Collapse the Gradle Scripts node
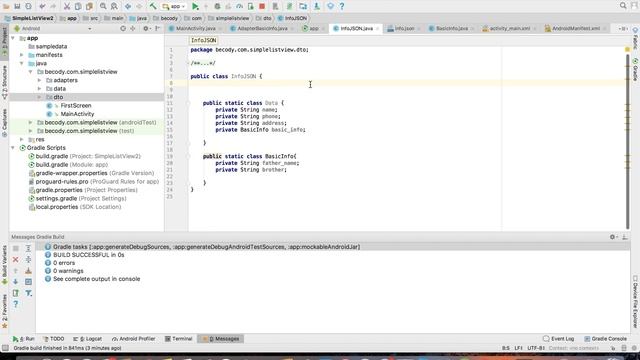Screen dimensions: 640x360 click(x=13, y=148)
